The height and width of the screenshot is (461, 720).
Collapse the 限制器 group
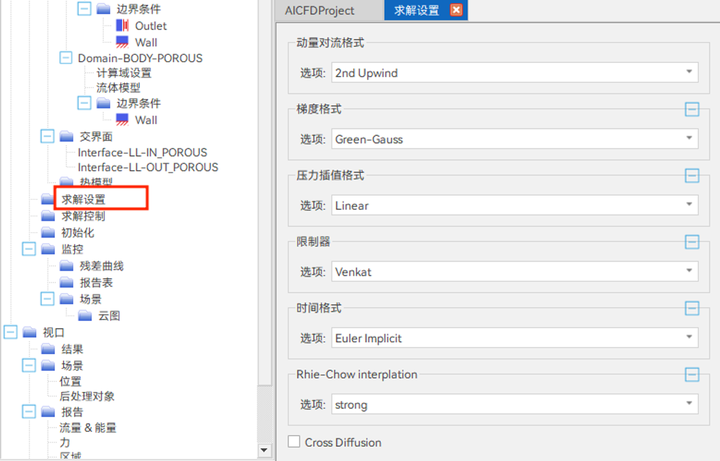[692, 242]
